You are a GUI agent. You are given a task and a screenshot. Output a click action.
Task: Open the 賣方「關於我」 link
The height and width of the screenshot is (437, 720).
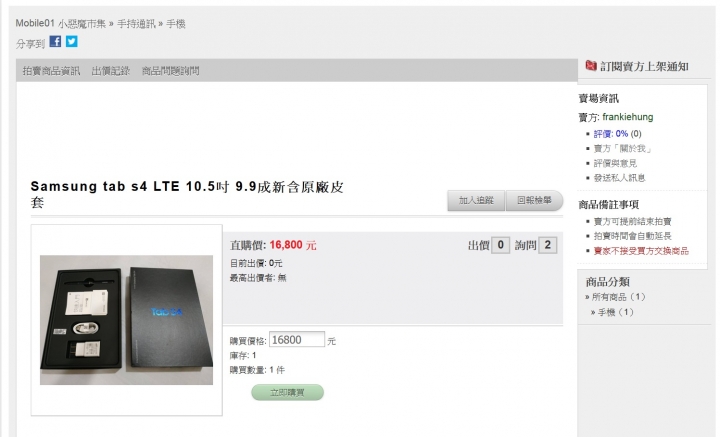point(623,148)
